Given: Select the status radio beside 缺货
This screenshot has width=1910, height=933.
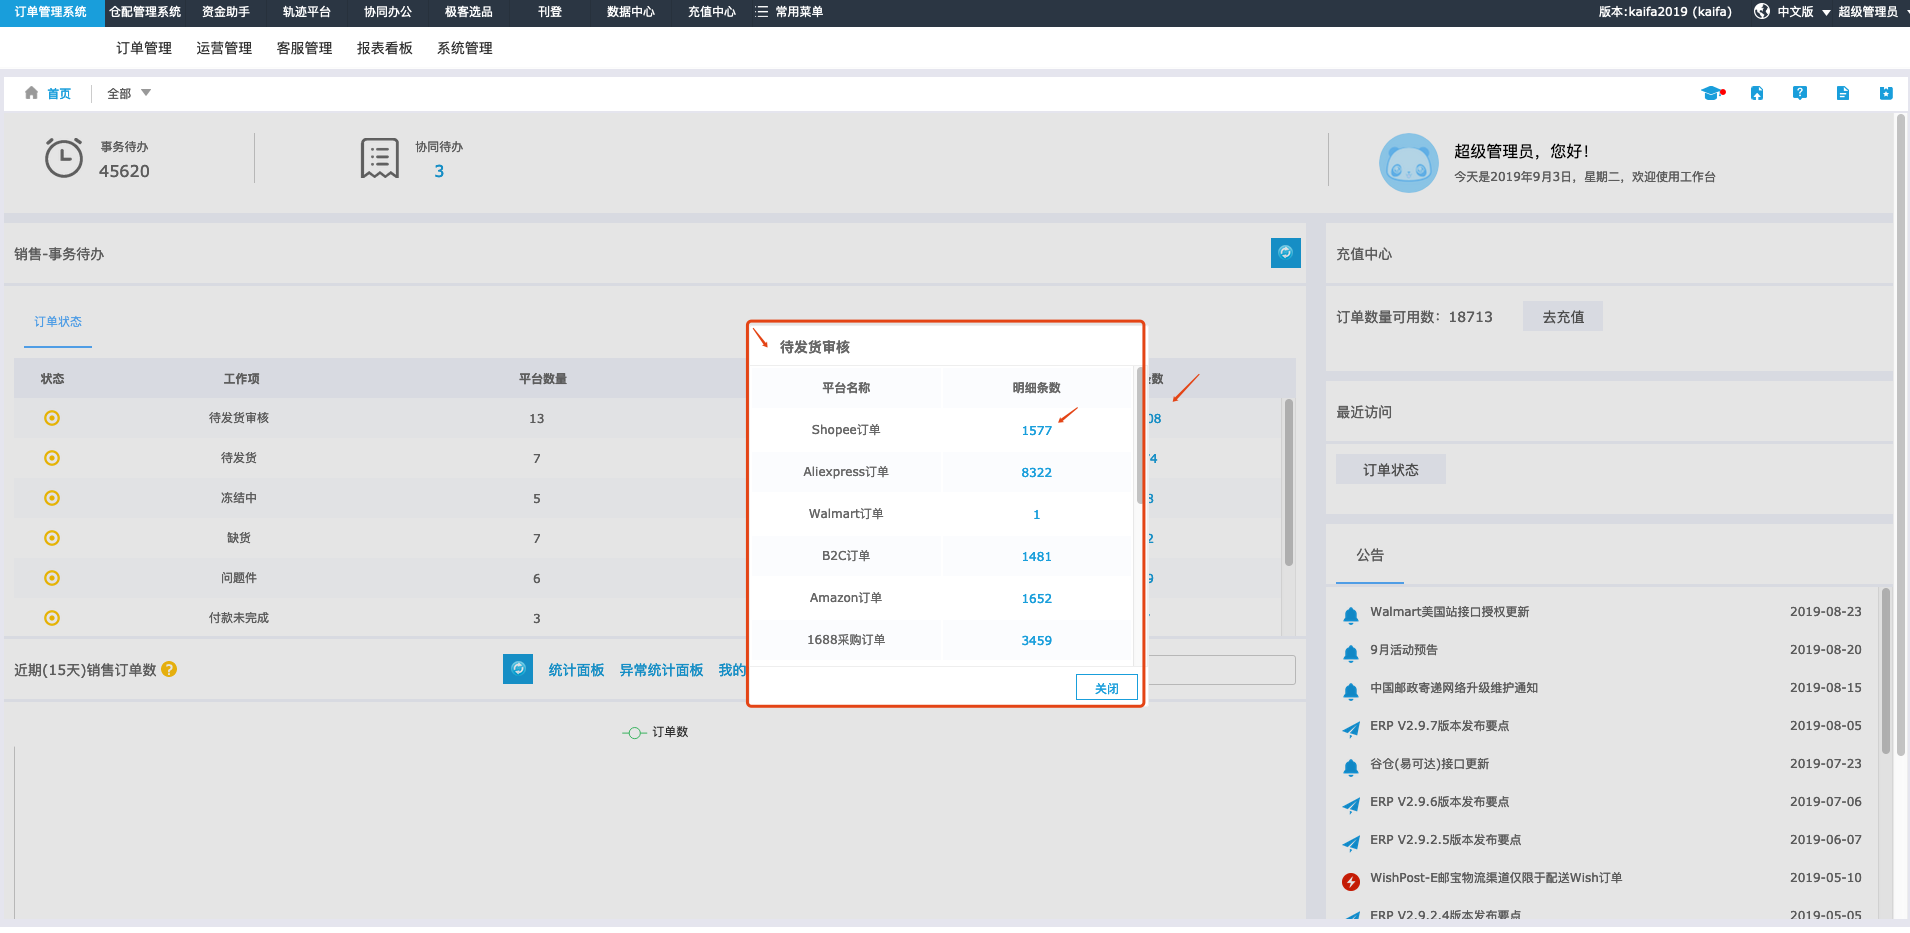Looking at the screenshot, I should coord(51,537).
